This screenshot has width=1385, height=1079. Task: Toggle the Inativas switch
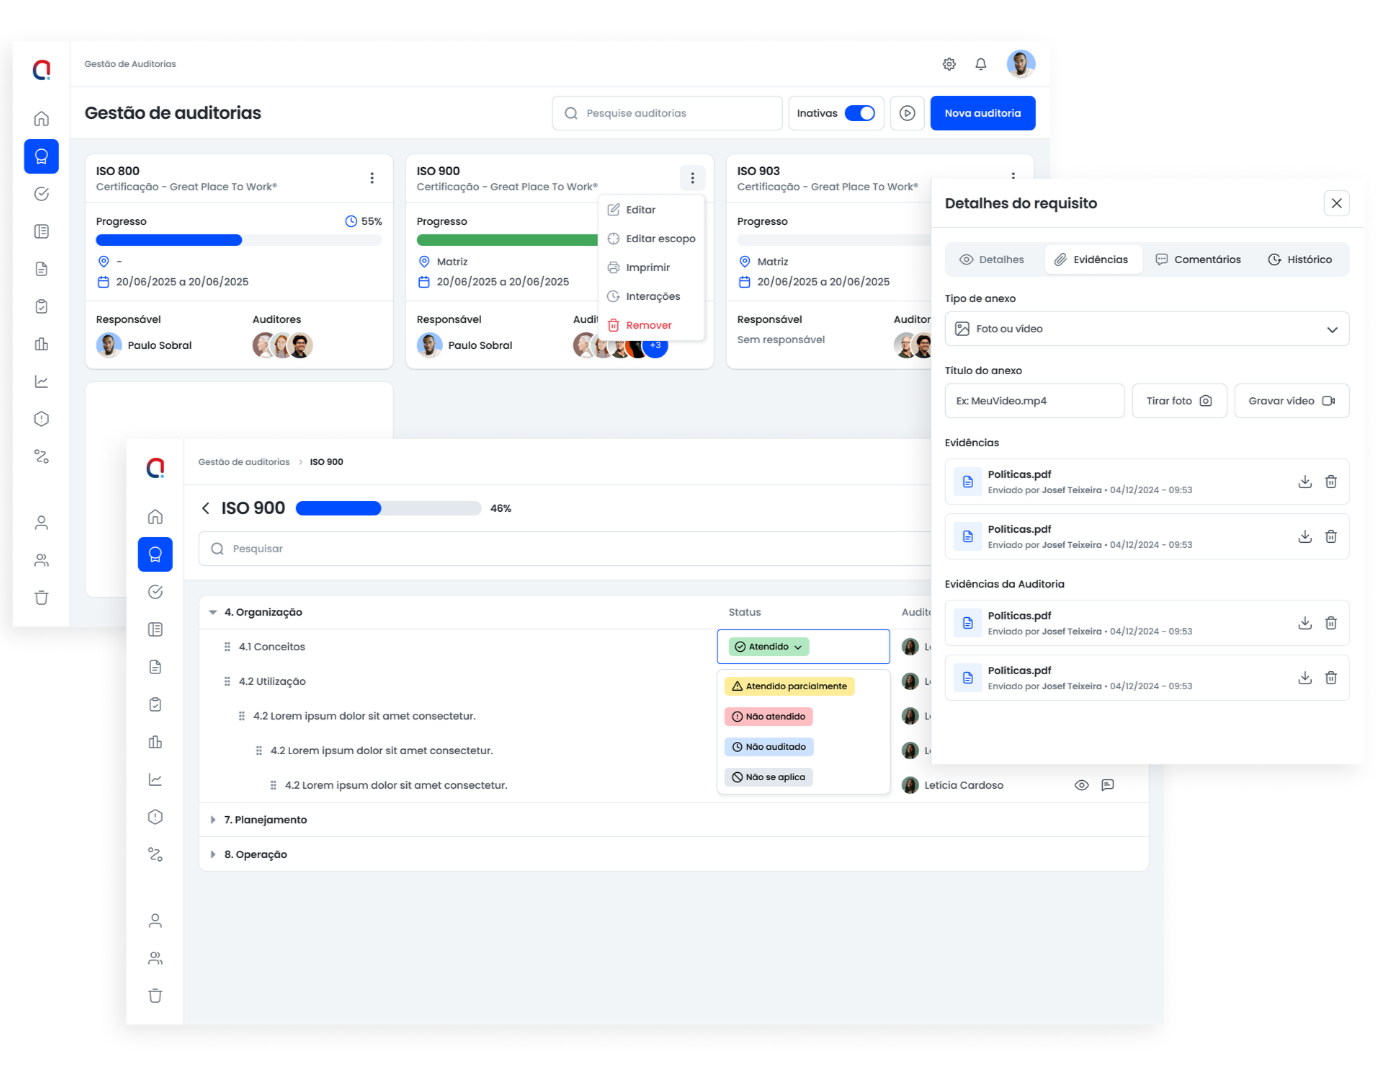pyautogui.click(x=860, y=113)
